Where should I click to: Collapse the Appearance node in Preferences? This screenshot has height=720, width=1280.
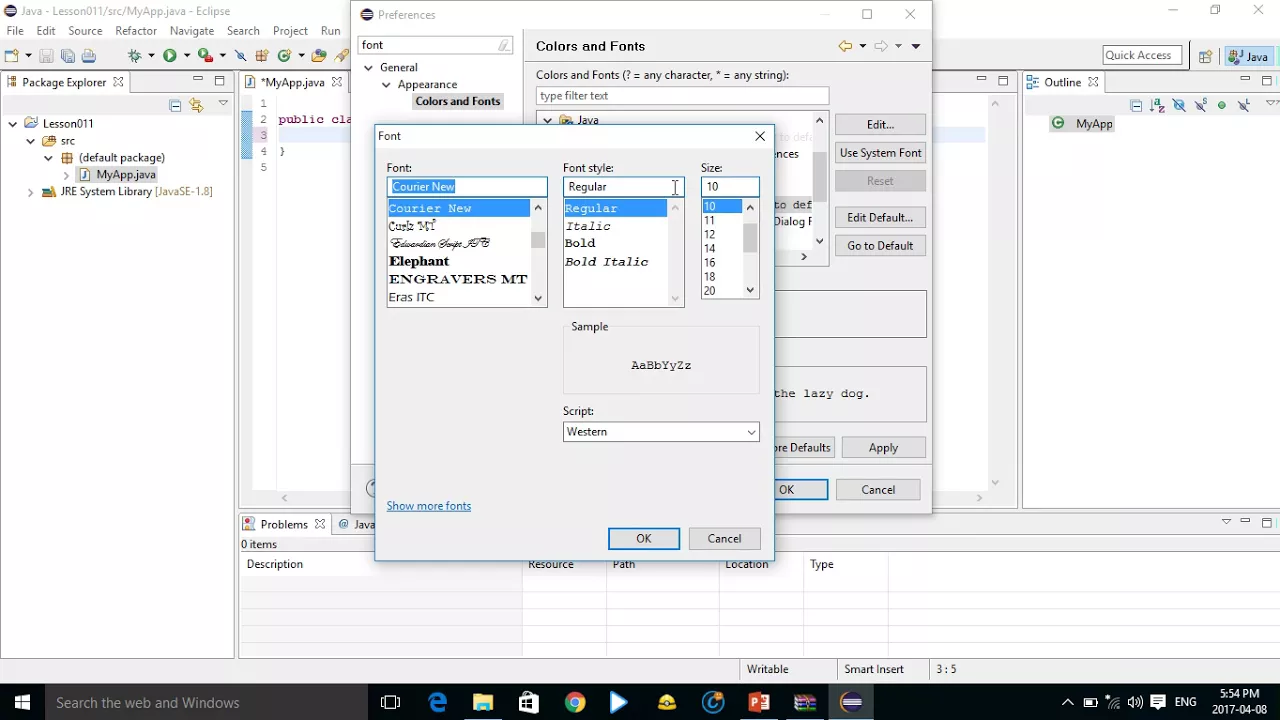point(386,85)
